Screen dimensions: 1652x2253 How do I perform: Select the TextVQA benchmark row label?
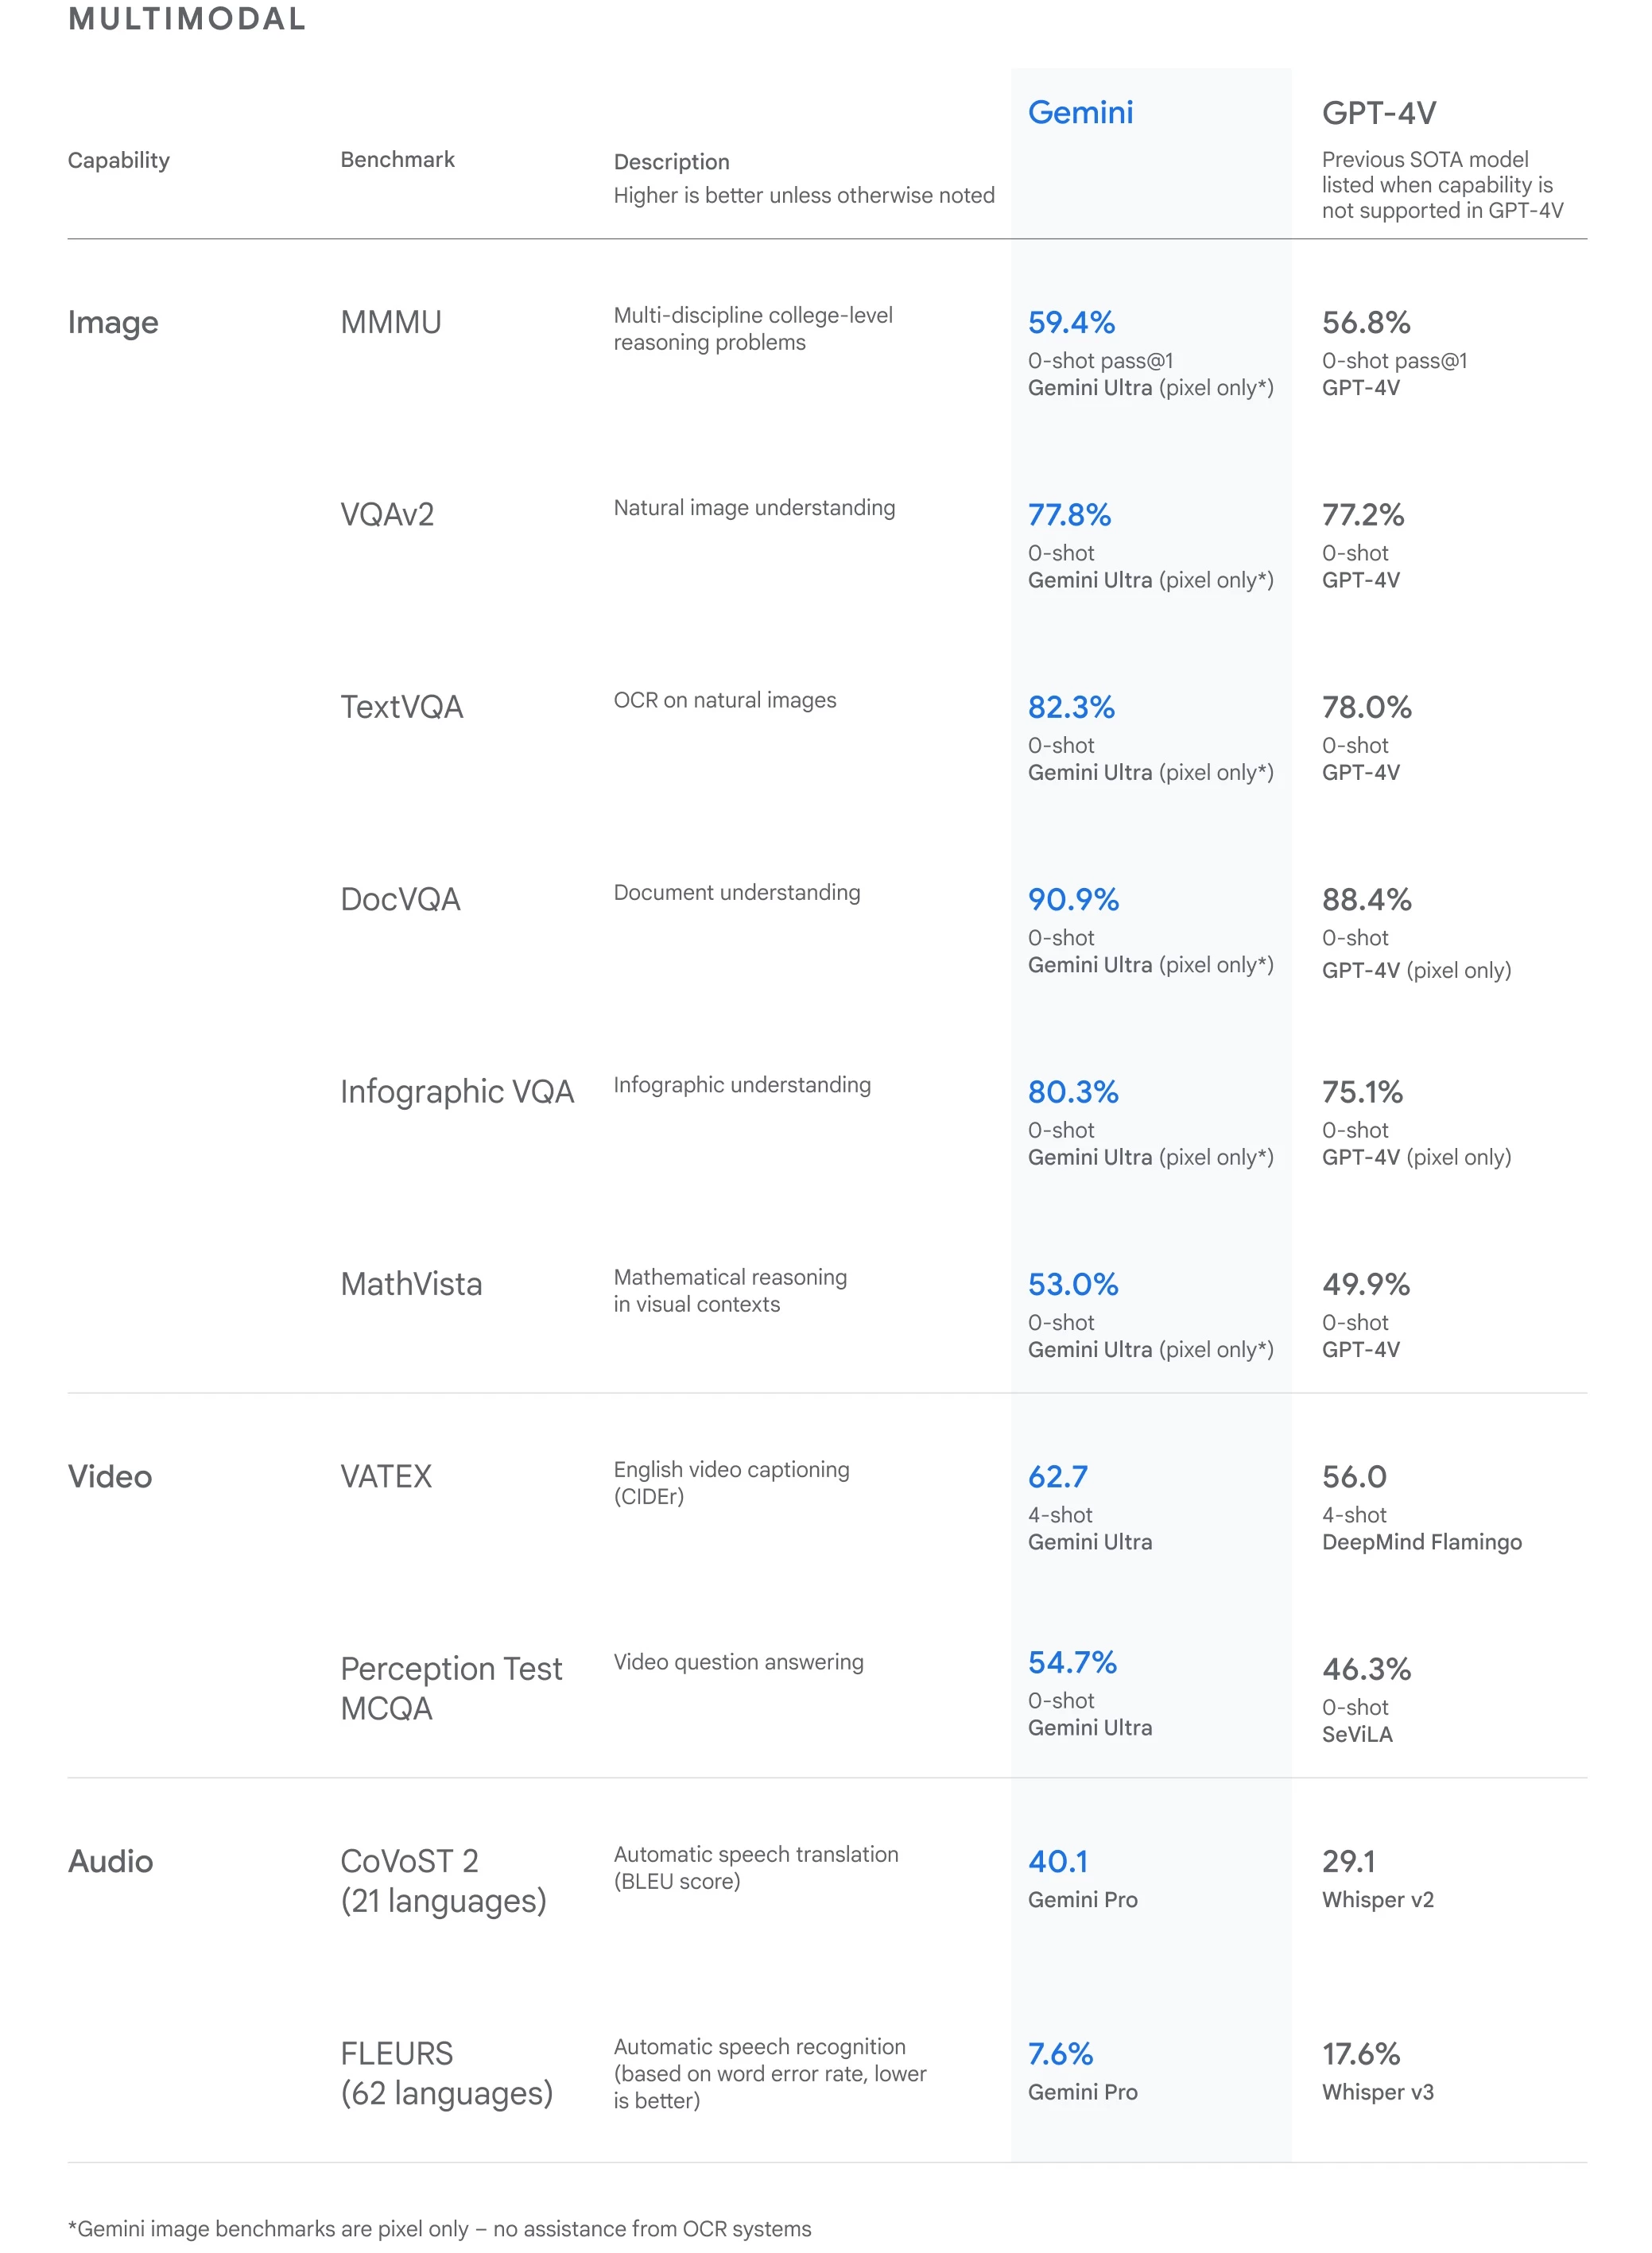tap(402, 707)
